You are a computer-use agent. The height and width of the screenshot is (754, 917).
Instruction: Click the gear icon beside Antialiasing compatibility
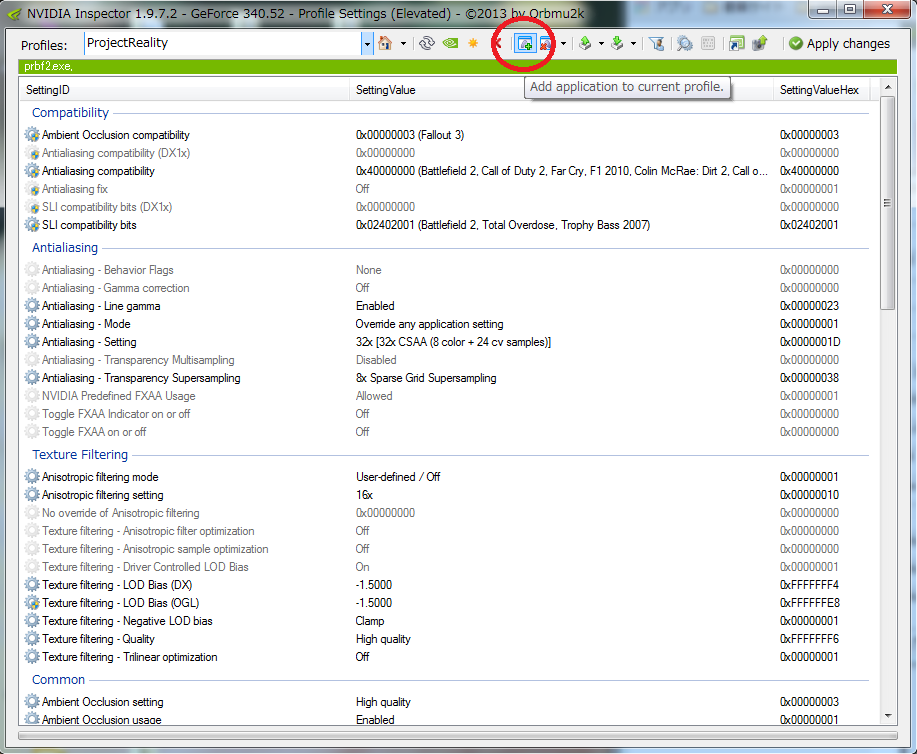32,171
